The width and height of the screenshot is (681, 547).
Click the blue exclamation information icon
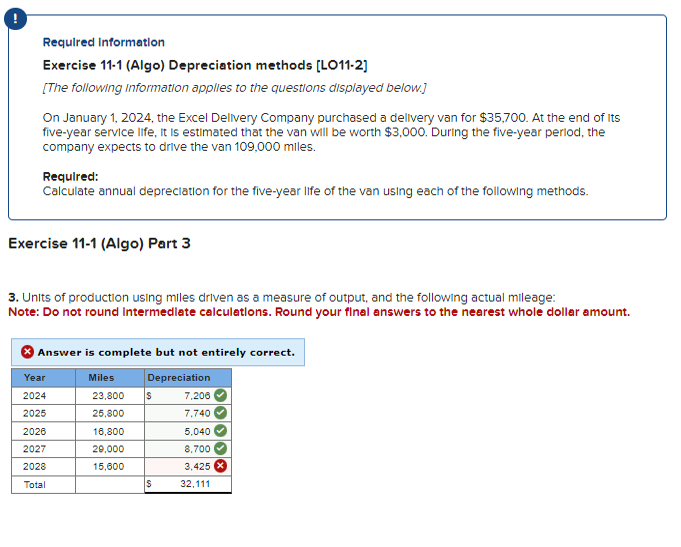point(15,19)
